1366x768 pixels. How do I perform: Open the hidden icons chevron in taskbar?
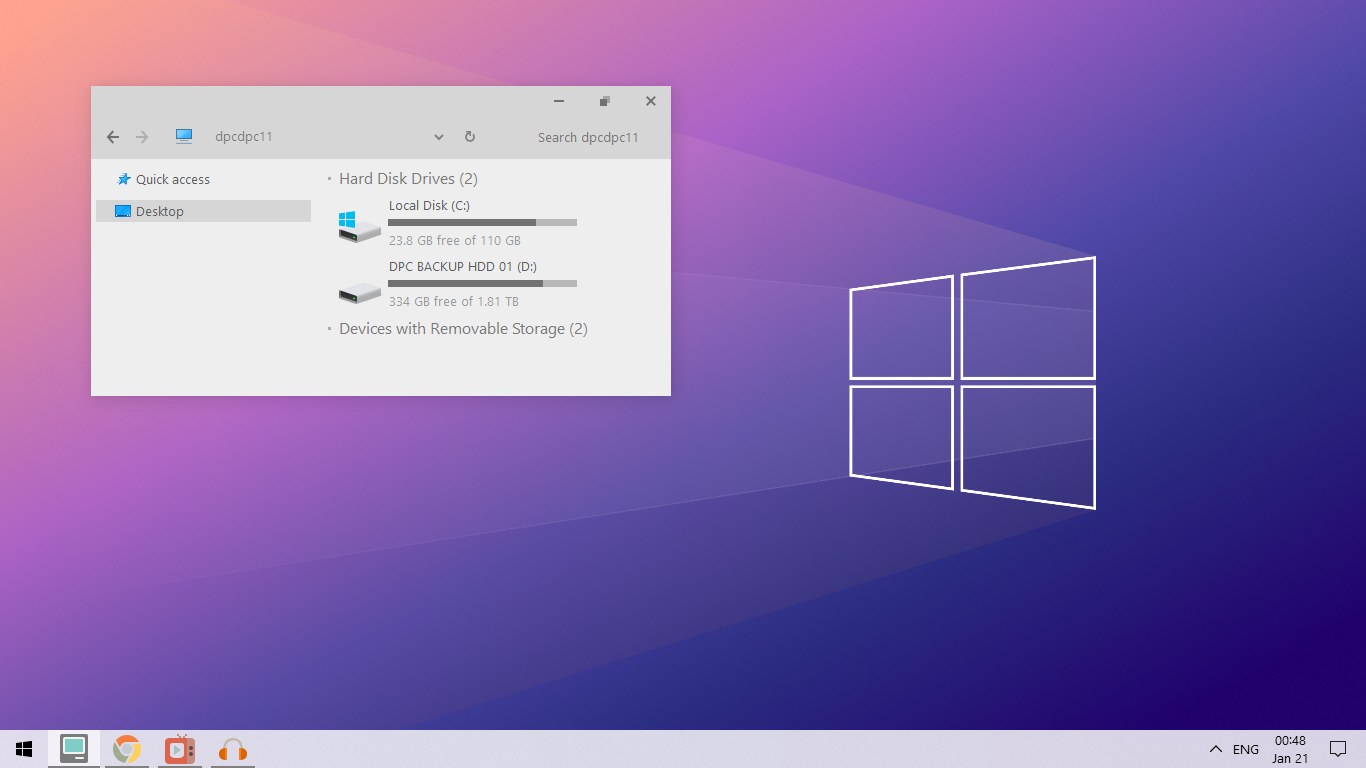pyautogui.click(x=1217, y=748)
